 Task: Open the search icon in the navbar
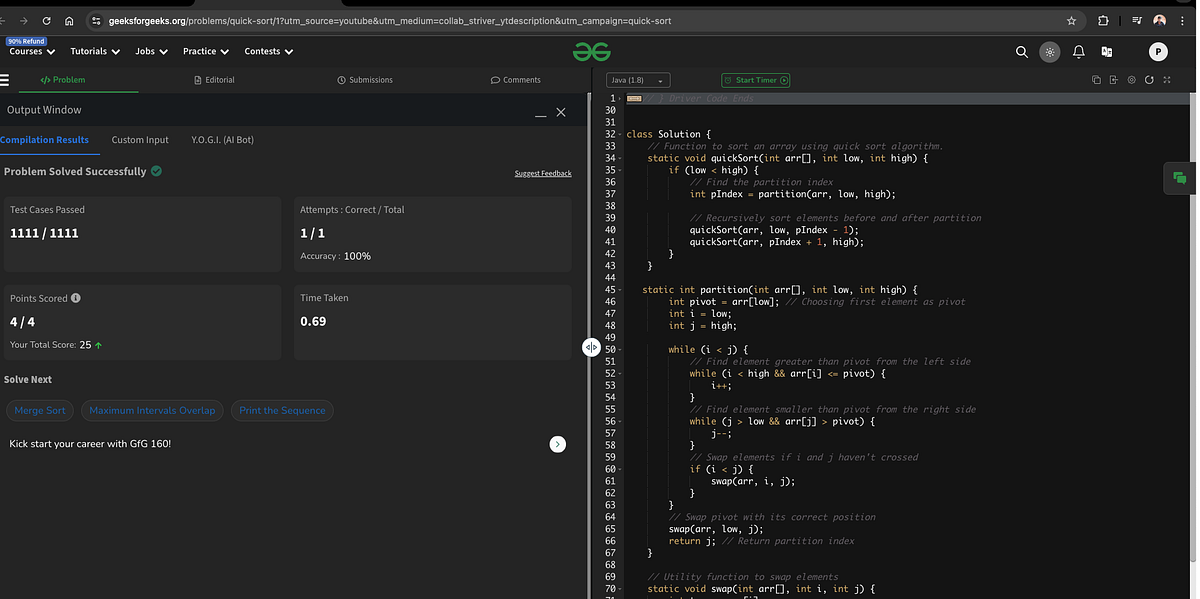(x=1021, y=51)
